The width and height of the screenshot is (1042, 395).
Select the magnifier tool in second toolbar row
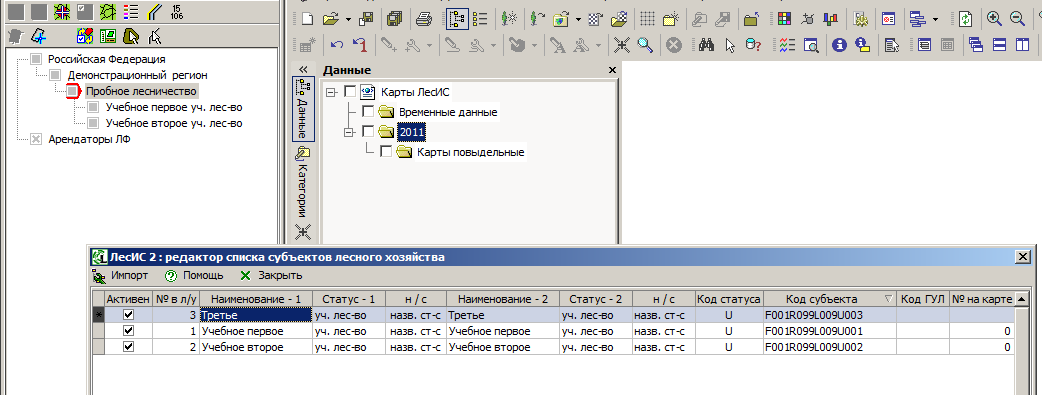click(x=645, y=45)
